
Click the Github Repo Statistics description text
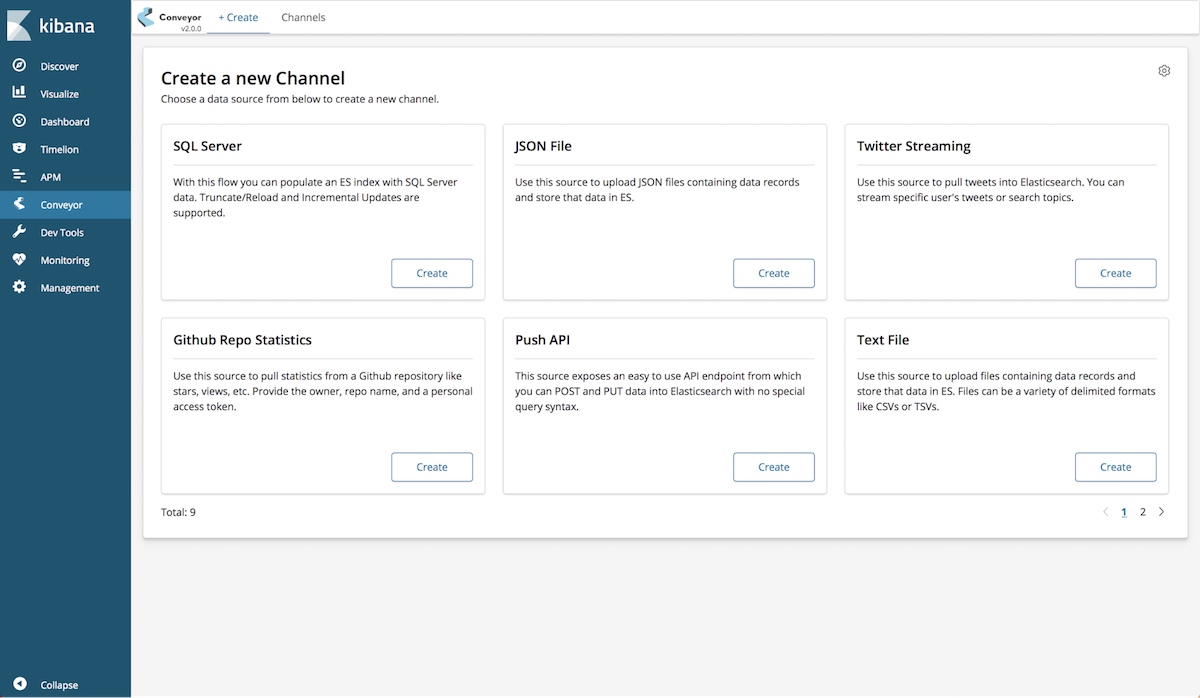pyautogui.click(x=323, y=392)
